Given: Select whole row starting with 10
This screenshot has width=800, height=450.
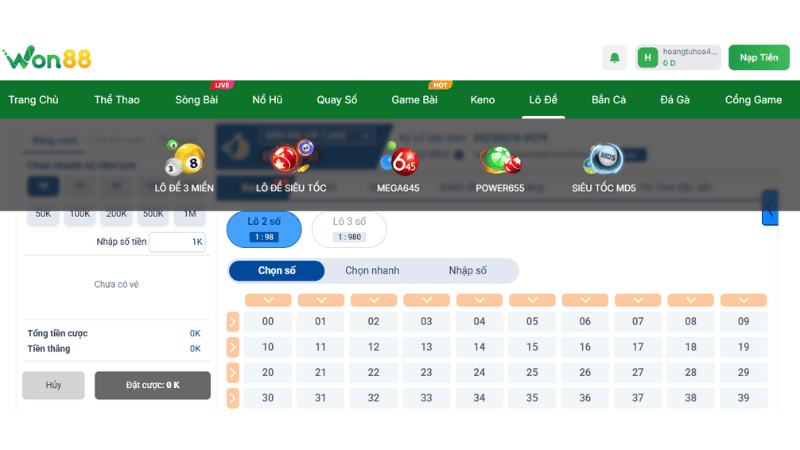Looking at the screenshot, I should pyautogui.click(x=233, y=347).
